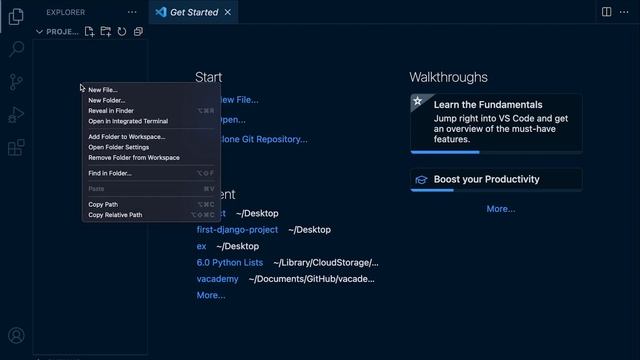Split the editor to the right
The height and width of the screenshot is (360, 640).
click(607, 12)
